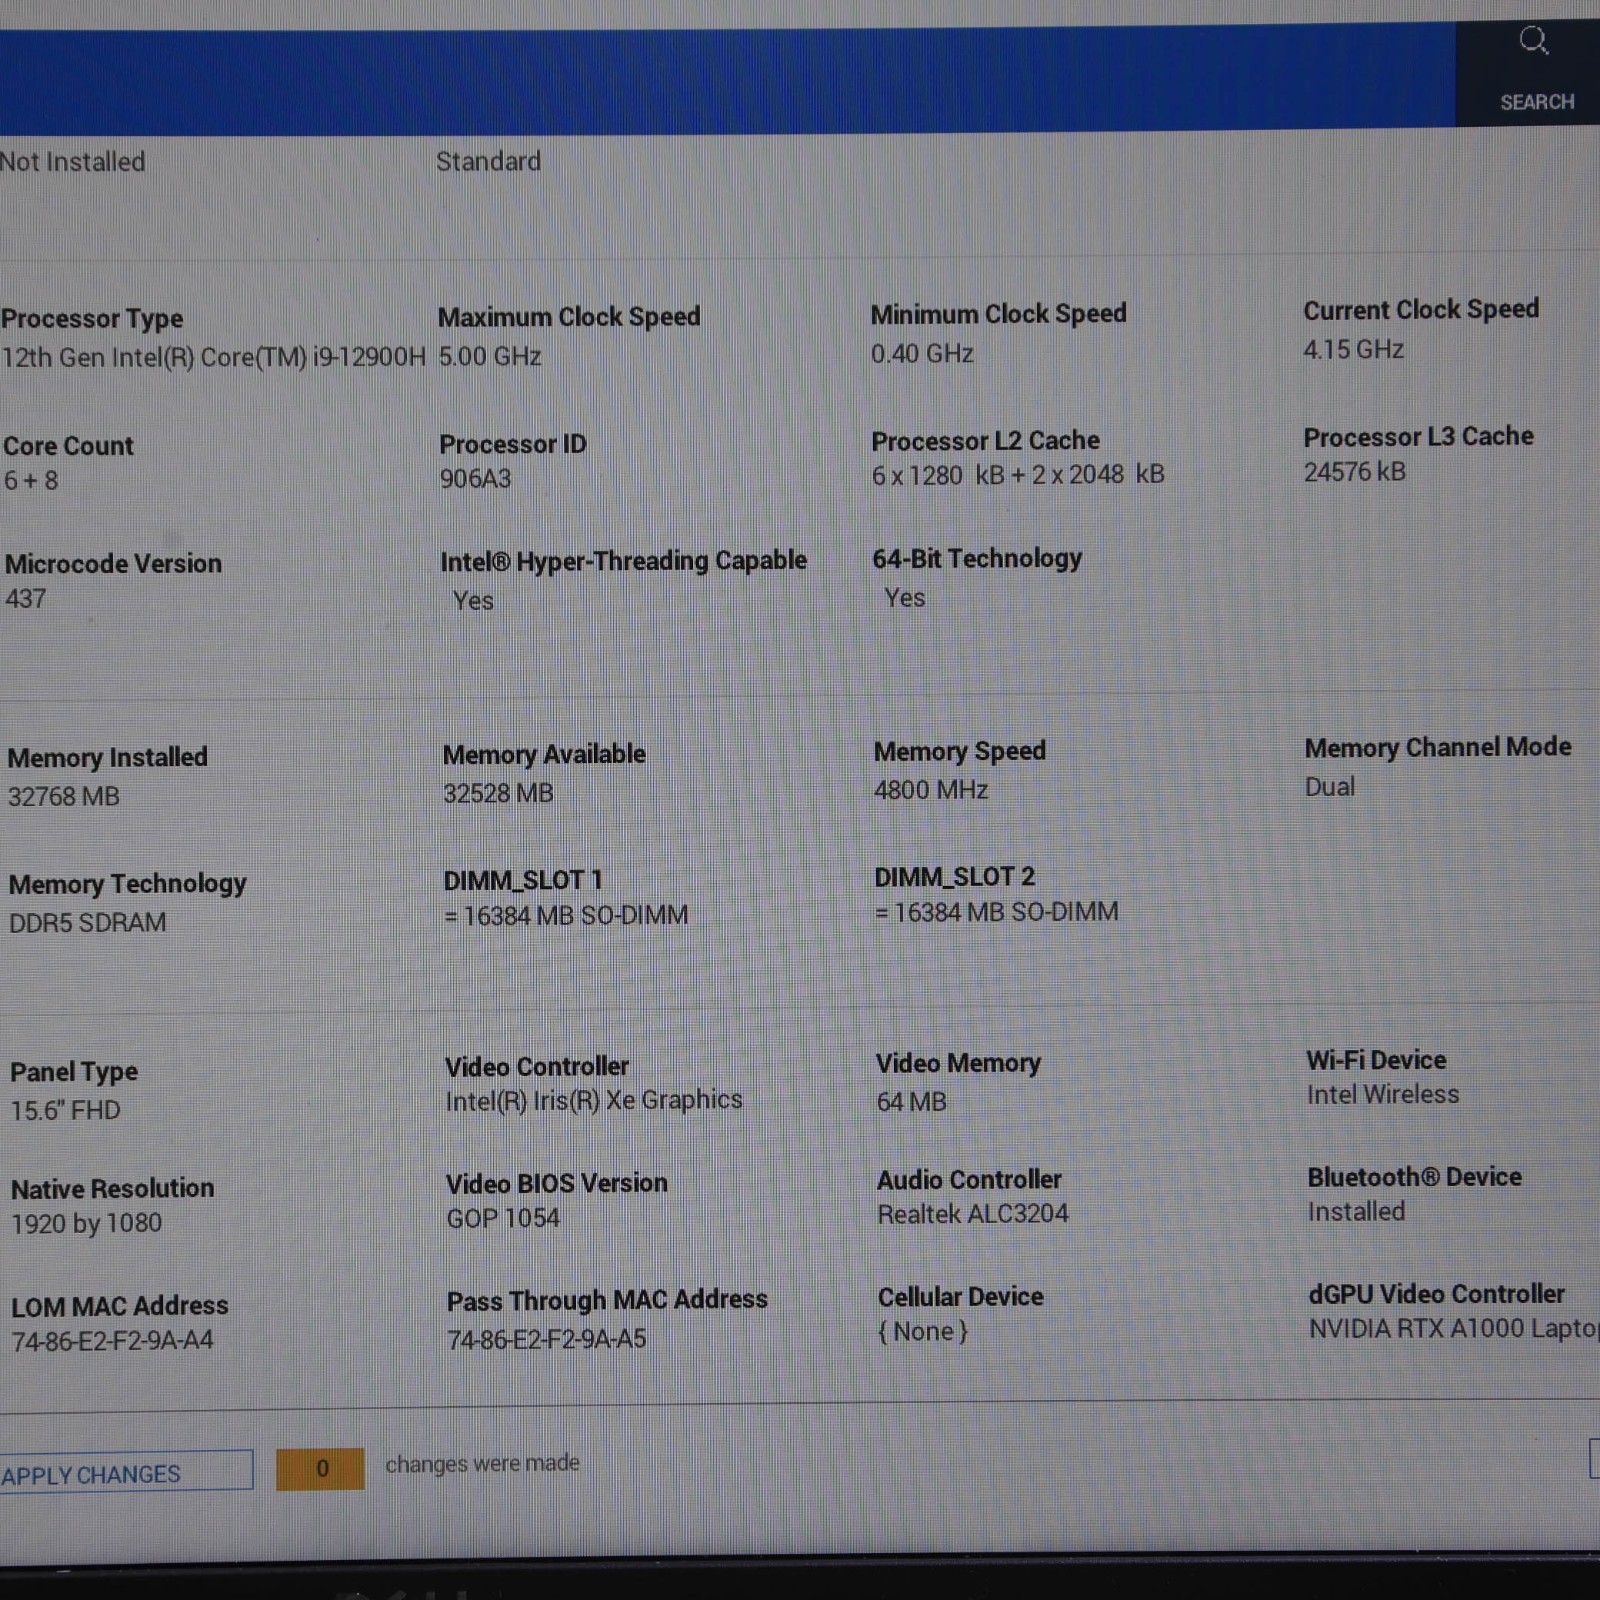The height and width of the screenshot is (1600, 1600).
Task: Click the Audio Controller value Realtek ALC3204
Action: (x=973, y=1213)
